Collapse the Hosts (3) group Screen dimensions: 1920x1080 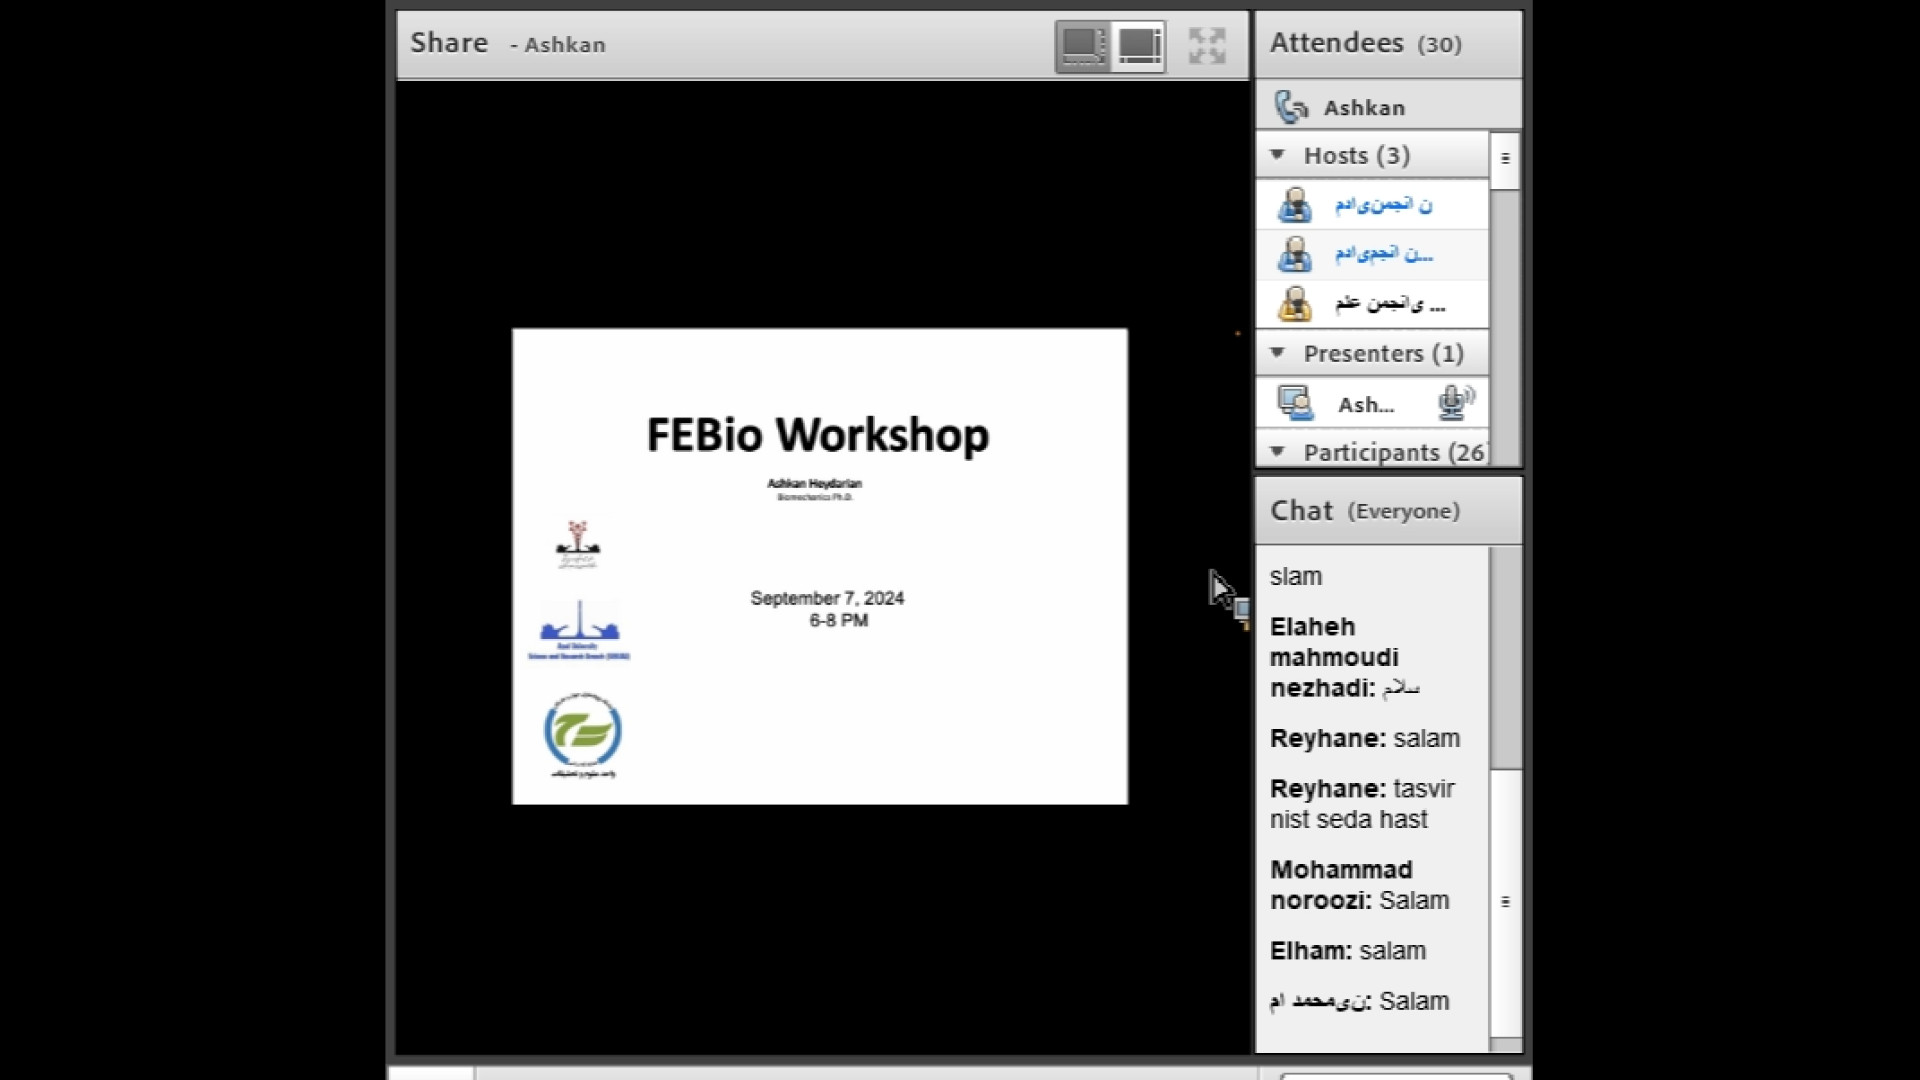coord(1277,155)
